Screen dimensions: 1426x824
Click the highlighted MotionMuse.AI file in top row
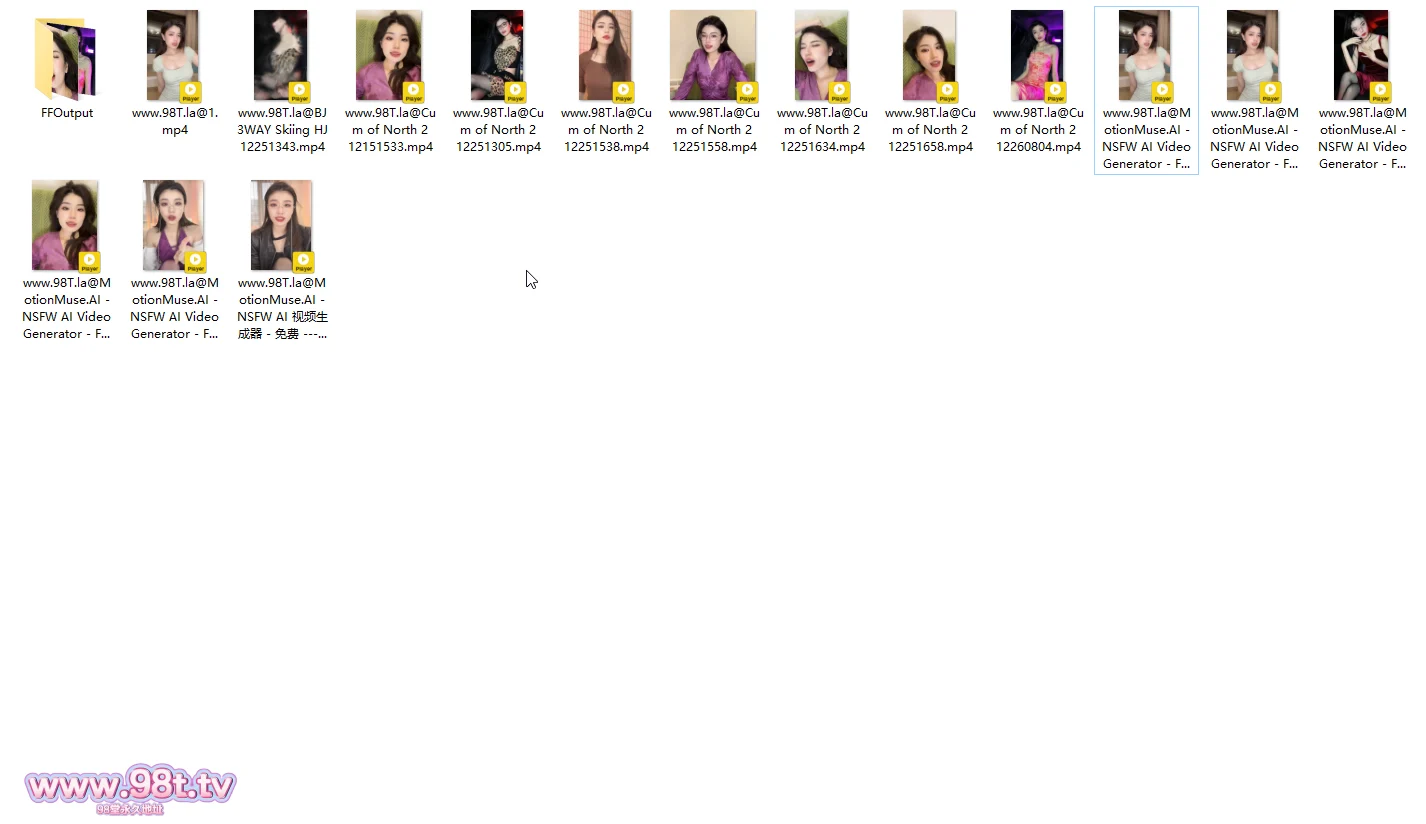(x=1145, y=55)
